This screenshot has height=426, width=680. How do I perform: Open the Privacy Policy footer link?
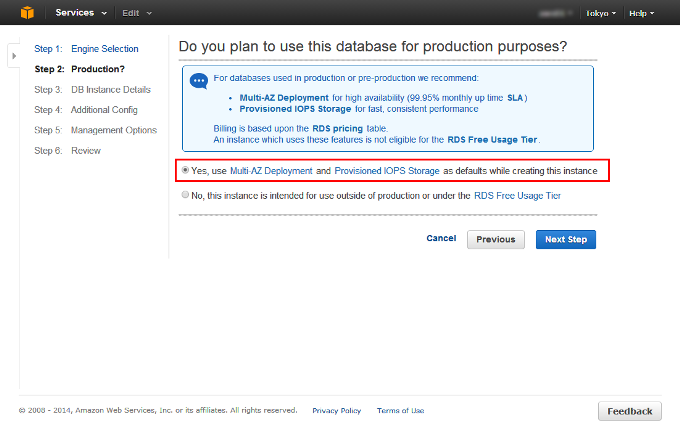337,410
